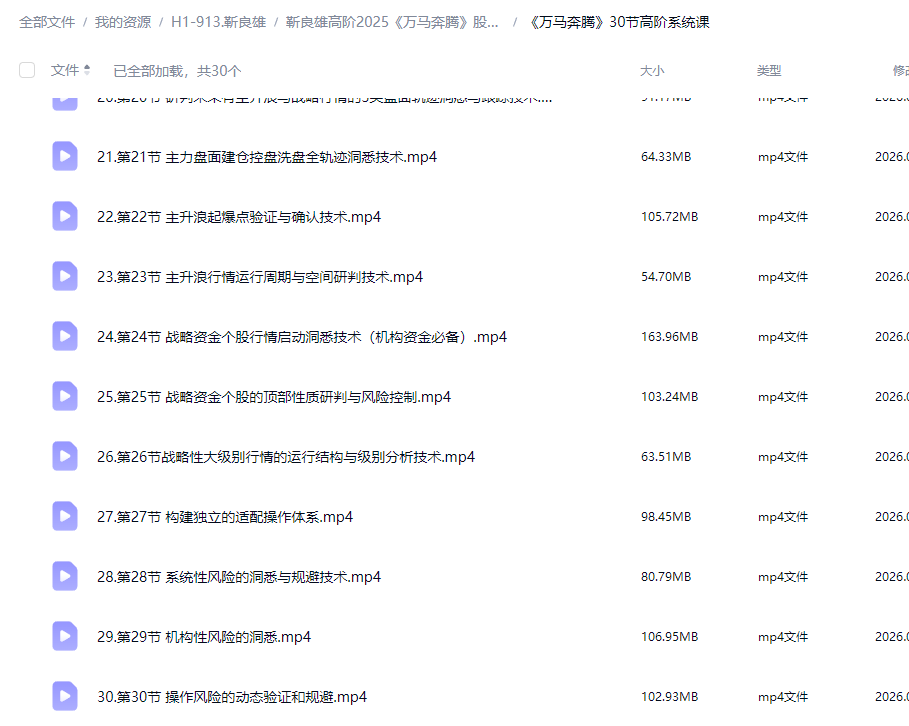Click the play icon on 第28节 系统性风险 file
The image size is (909, 726).
[x=64, y=576]
